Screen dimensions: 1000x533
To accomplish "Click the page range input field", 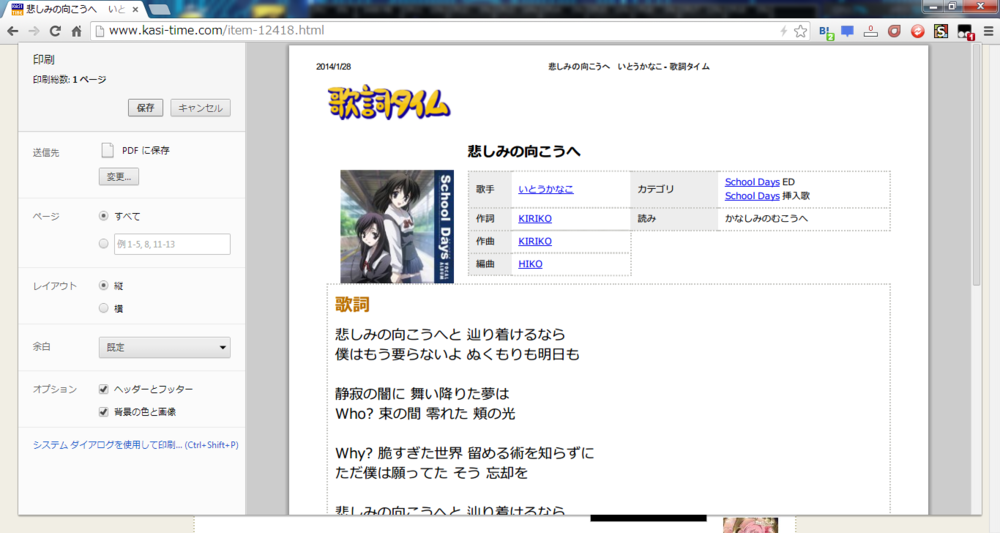I will click(172, 244).
